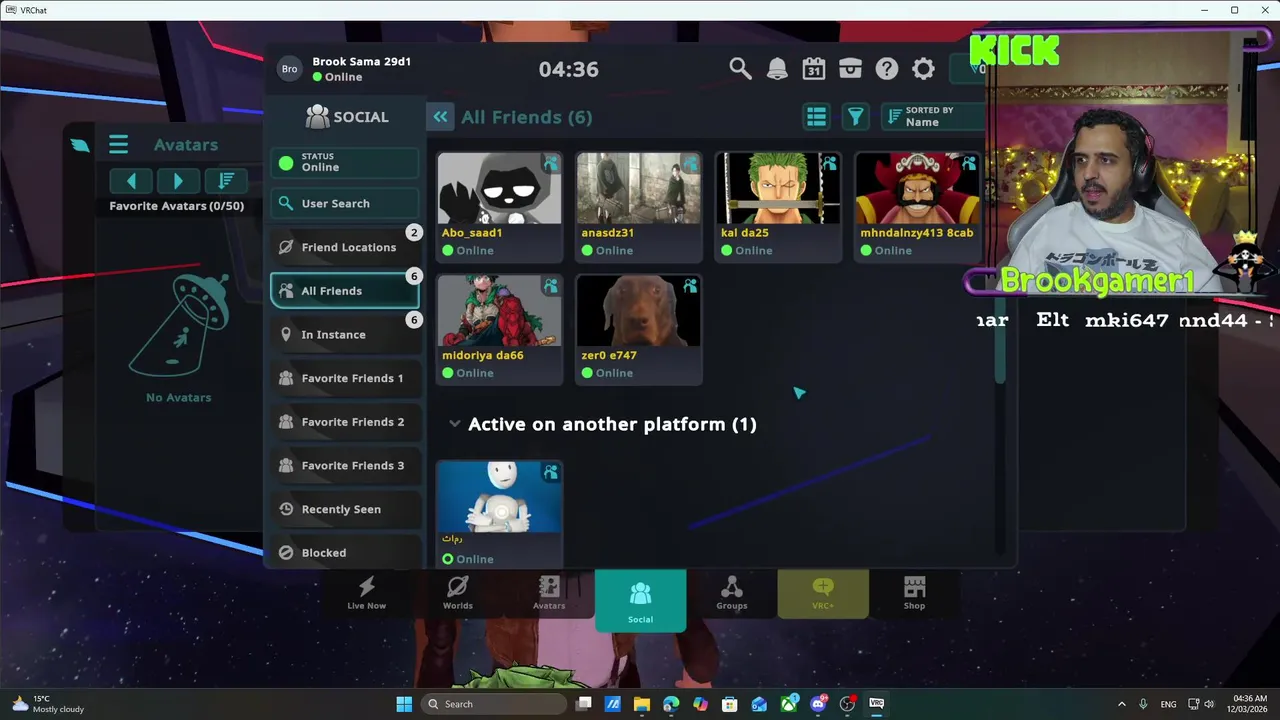Open File Explorer from taskbar

click(642, 704)
